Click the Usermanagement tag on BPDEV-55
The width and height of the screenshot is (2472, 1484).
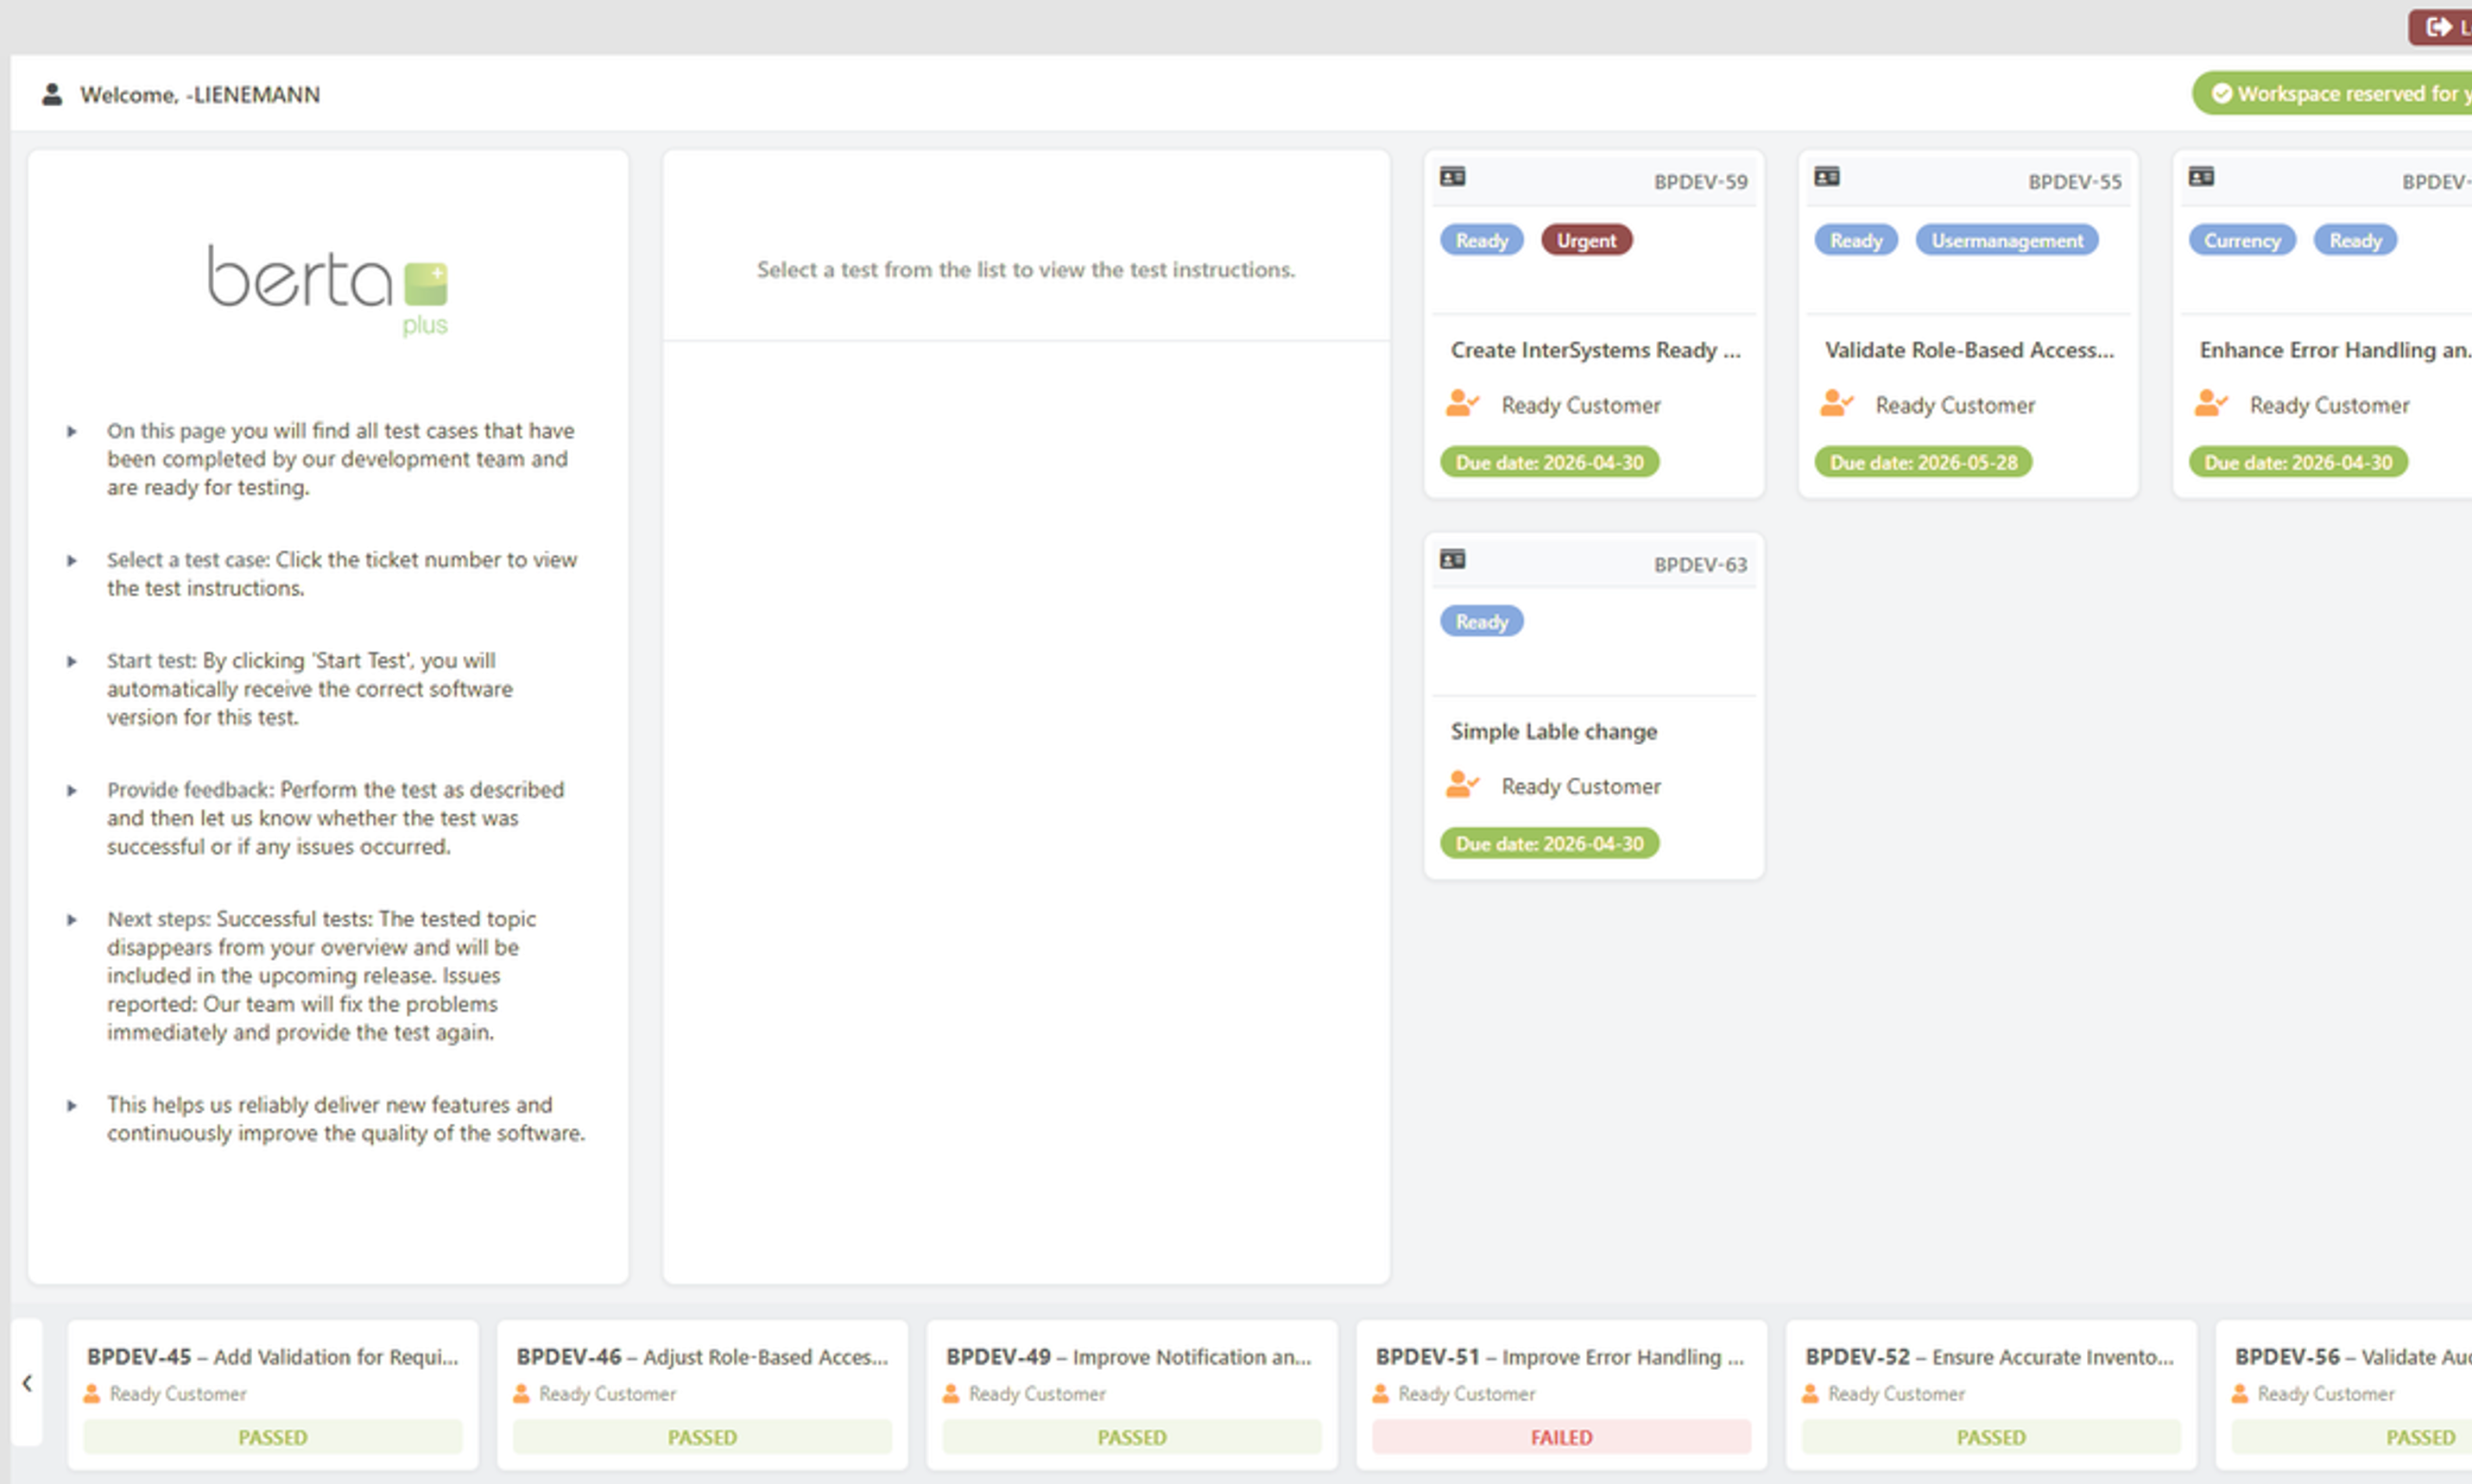tap(2006, 240)
